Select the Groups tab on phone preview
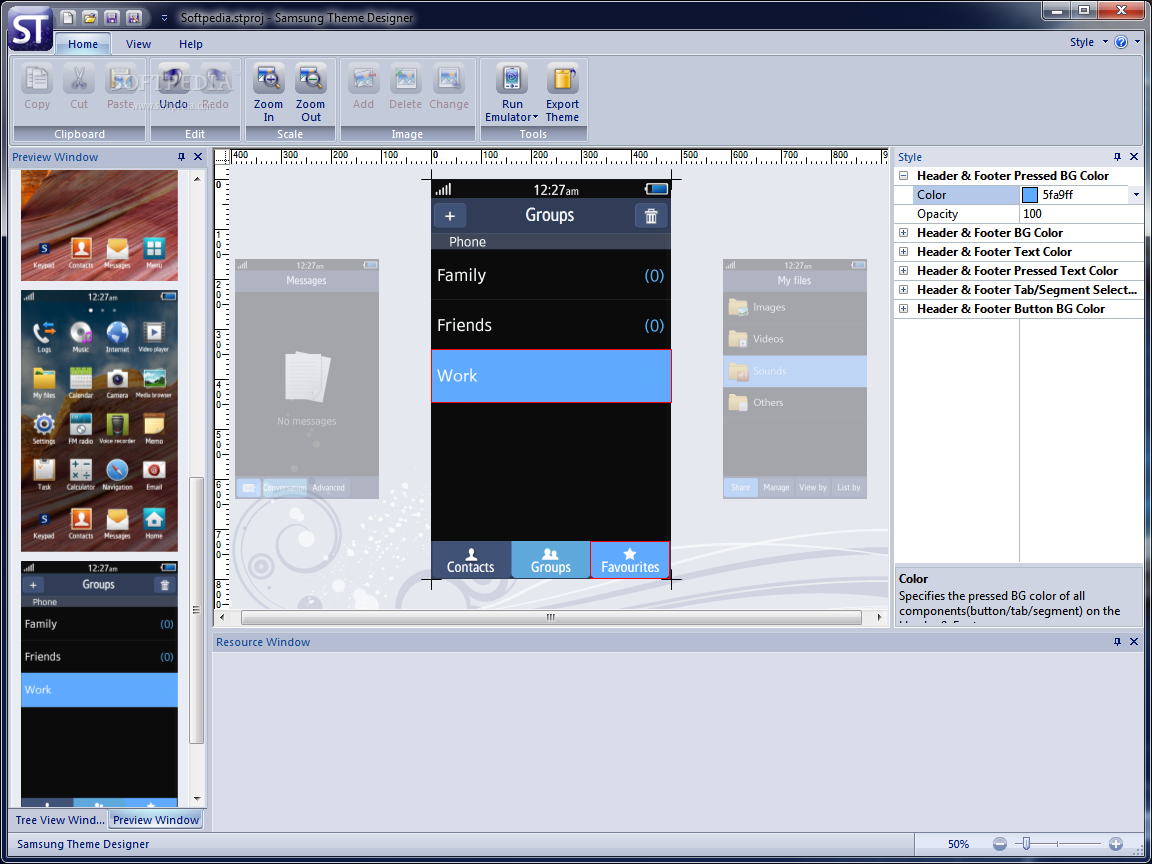 point(550,560)
